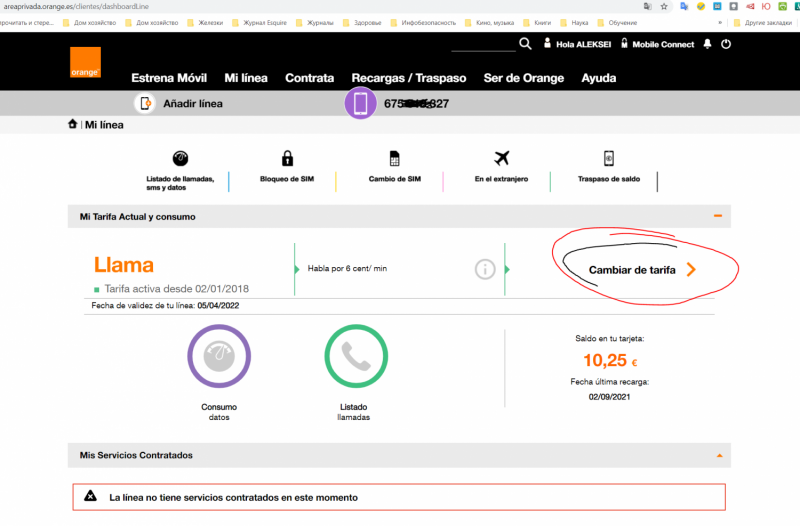Click the search input field in header
Image resolution: width=800 pixels, height=526 pixels.
click(x=483, y=45)
